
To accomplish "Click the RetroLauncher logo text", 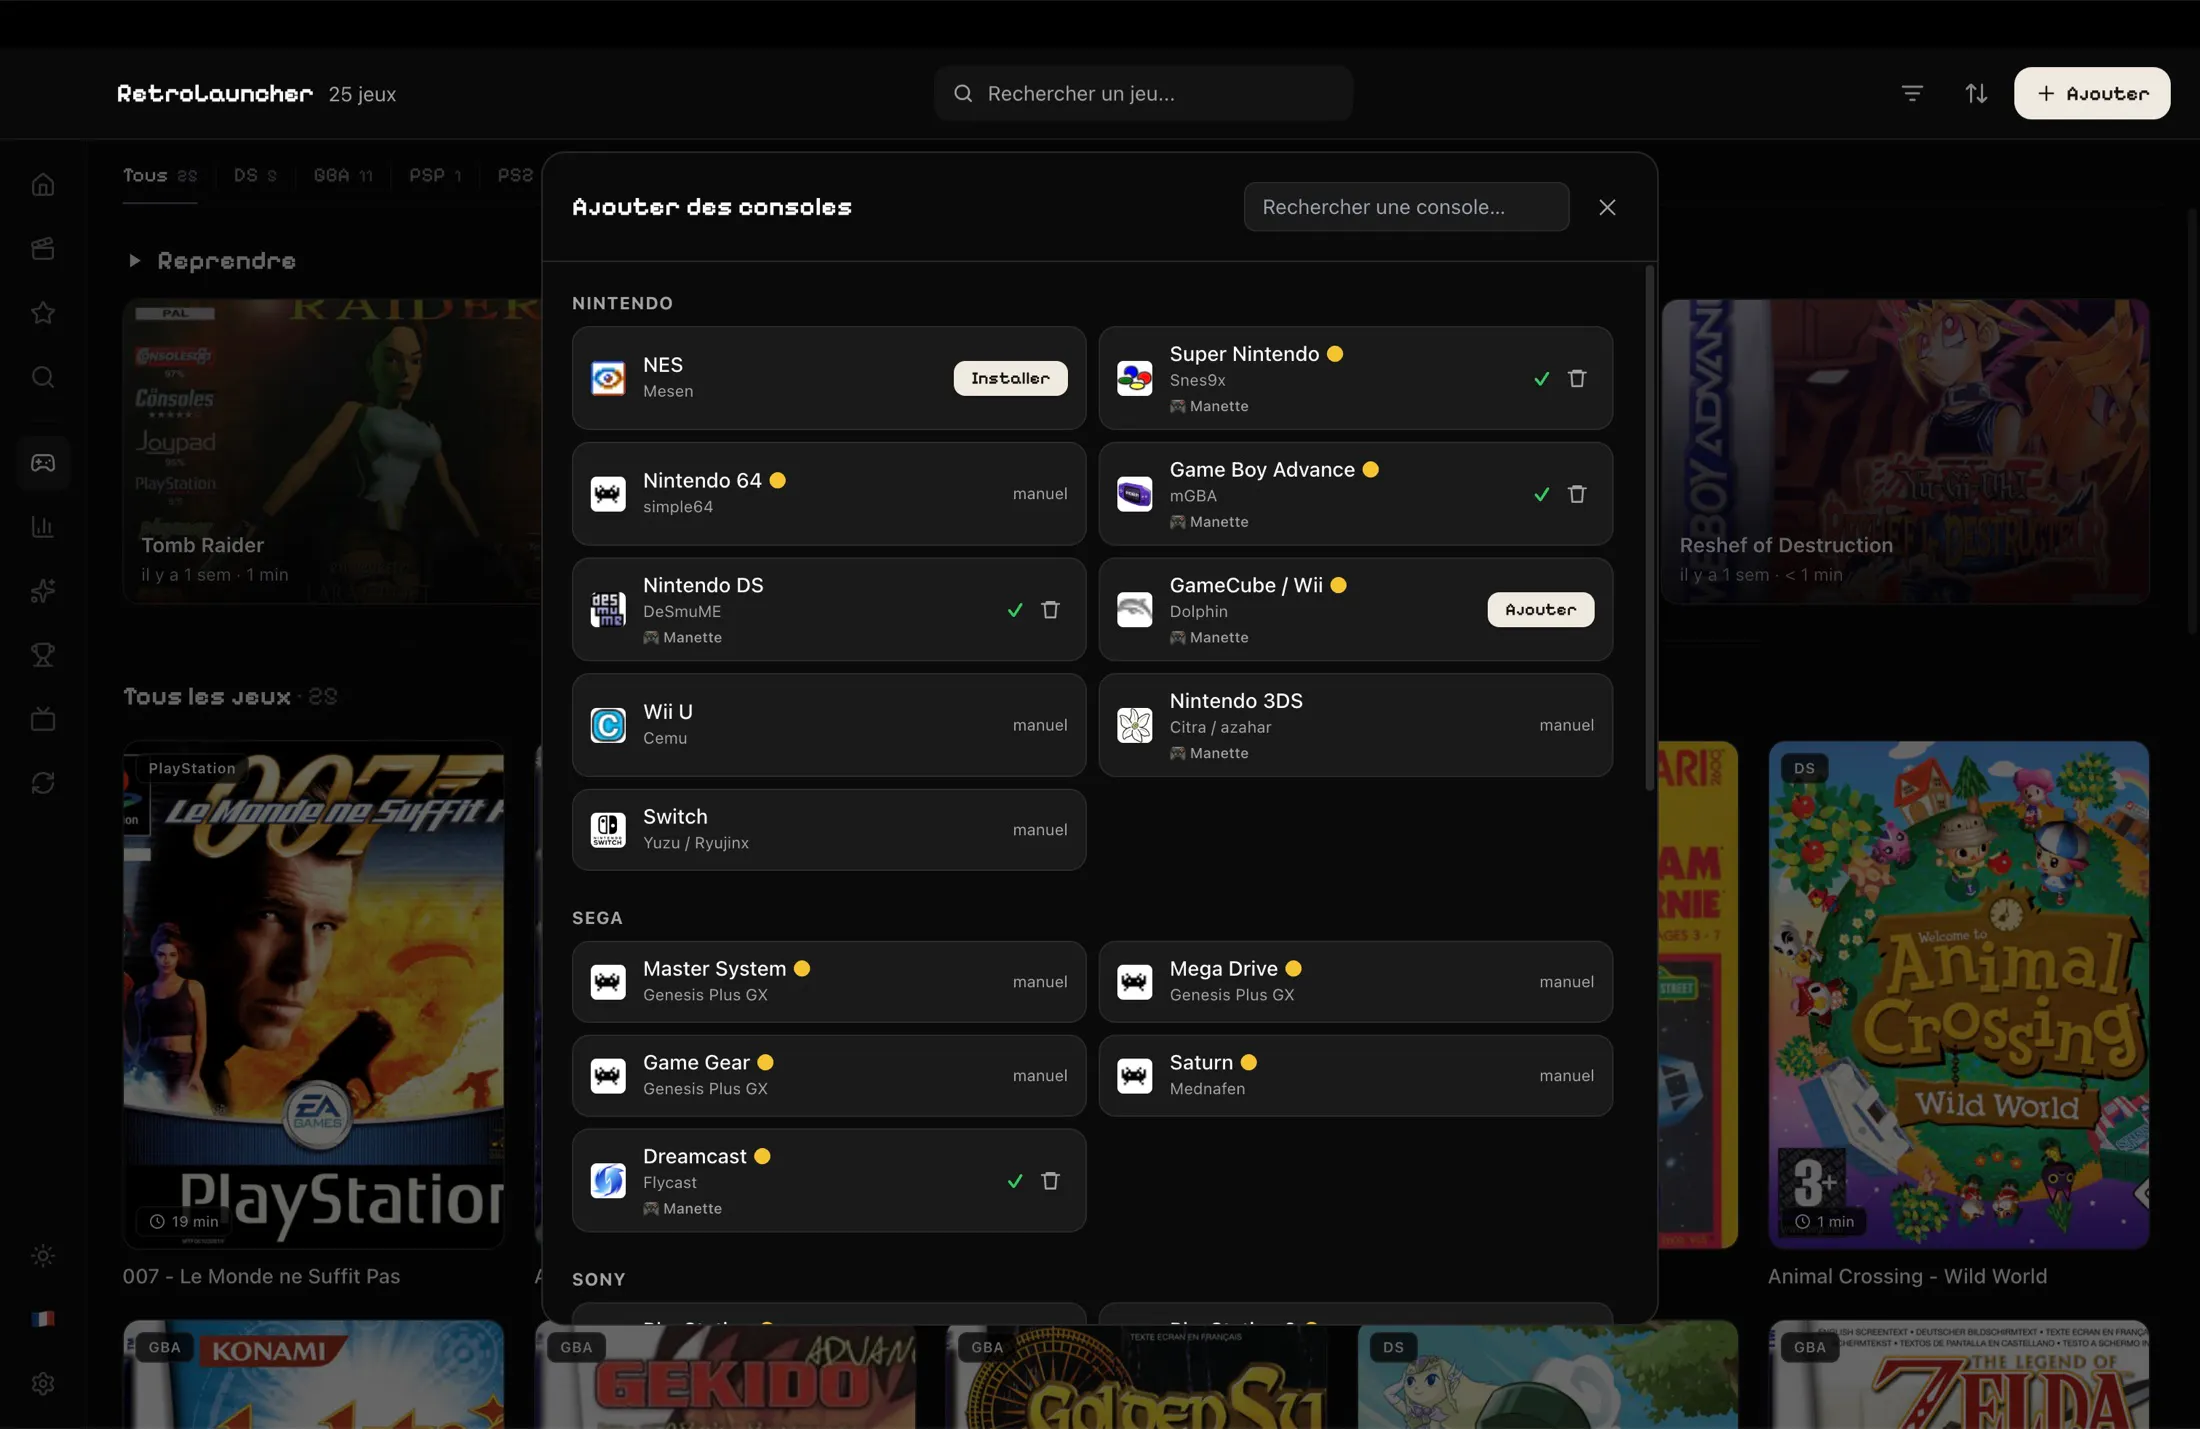I will coord(215,93).
